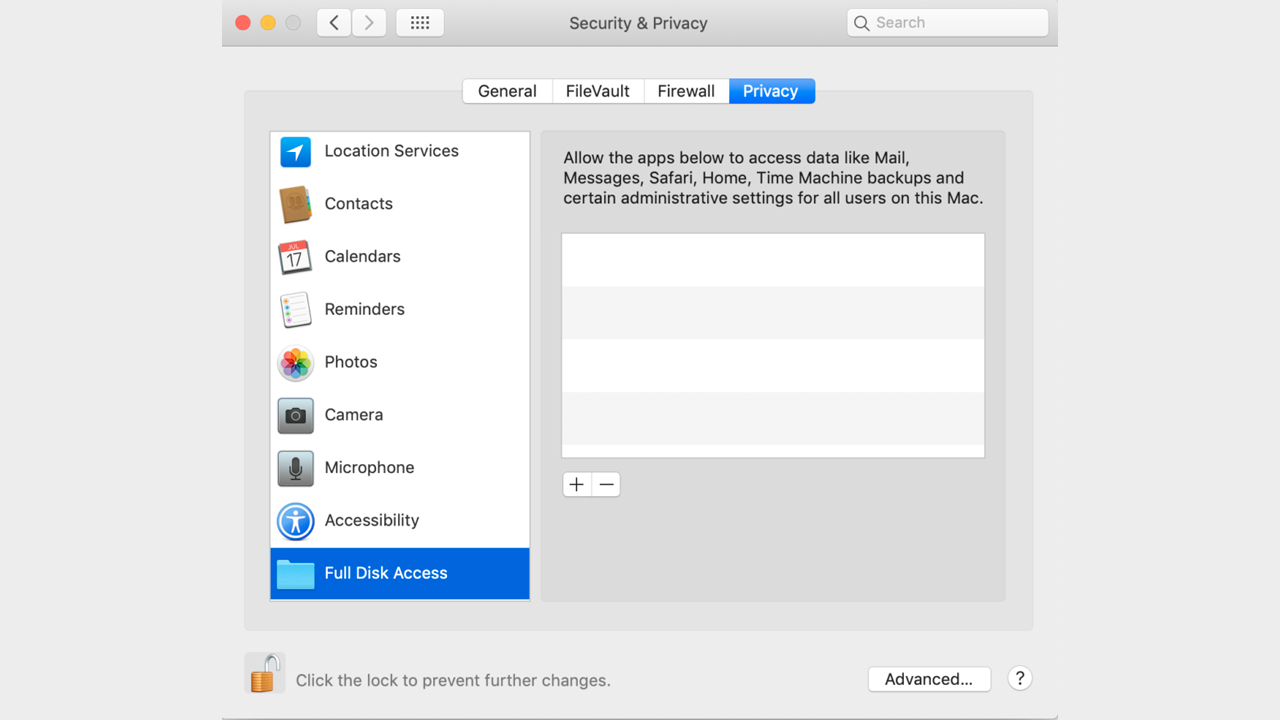This screenshot has width=1280, height=720.
Task: Select Accessibility label in the list
Action: [x=372, y=521]
